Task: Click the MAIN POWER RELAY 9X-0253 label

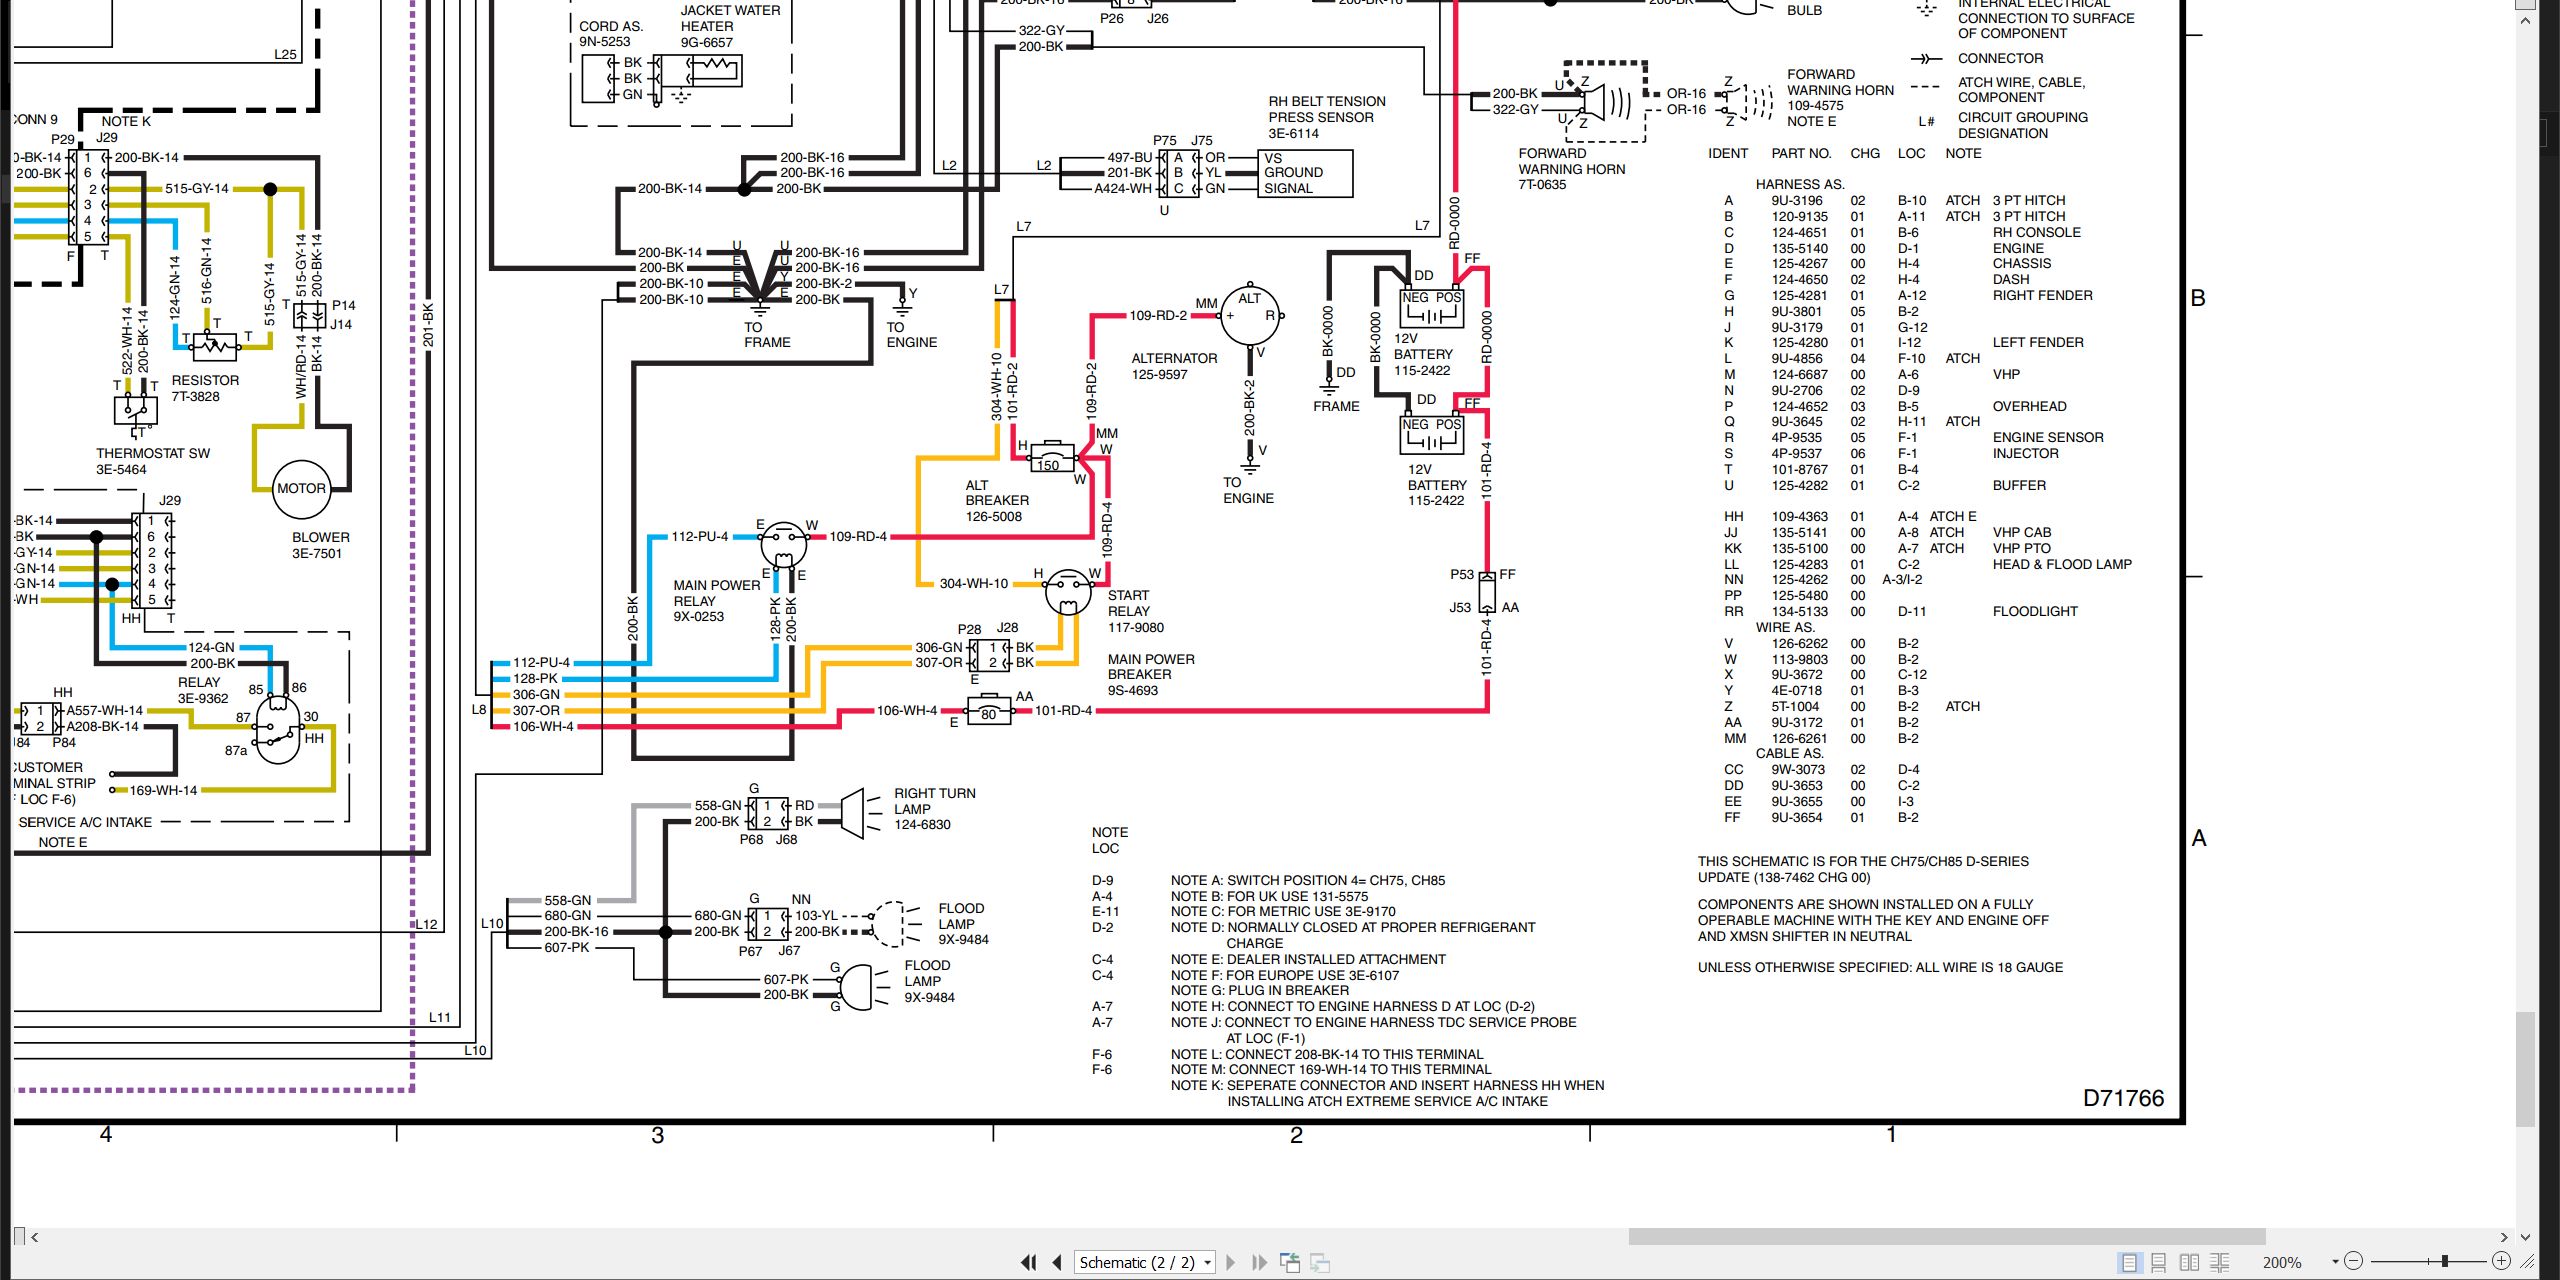Action: (x=716, y=601)
